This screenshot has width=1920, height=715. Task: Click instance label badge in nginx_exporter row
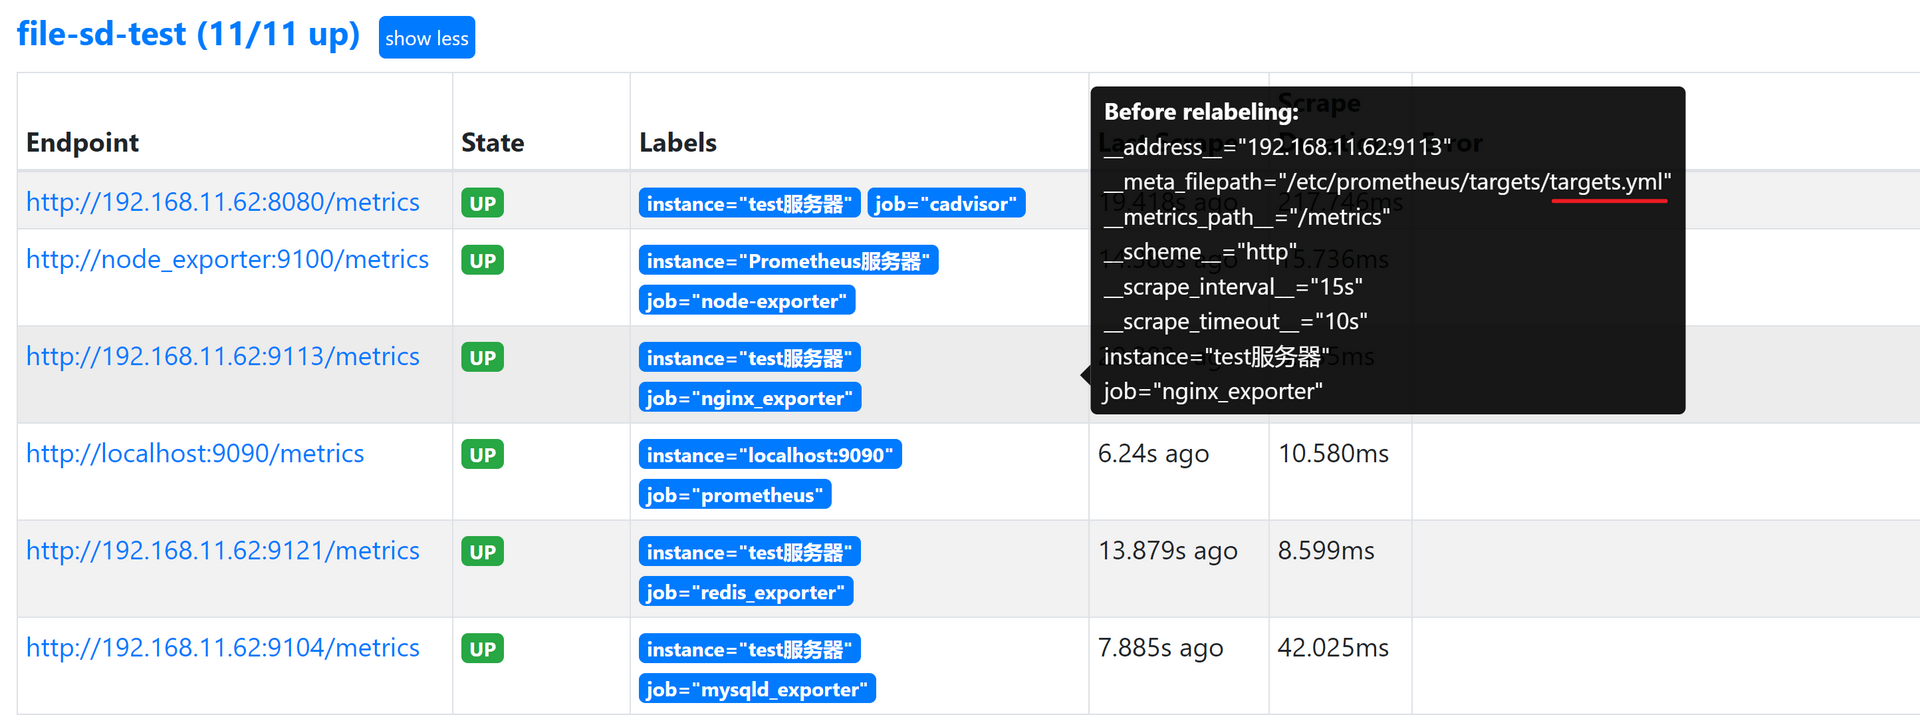[x=750, y=357]
